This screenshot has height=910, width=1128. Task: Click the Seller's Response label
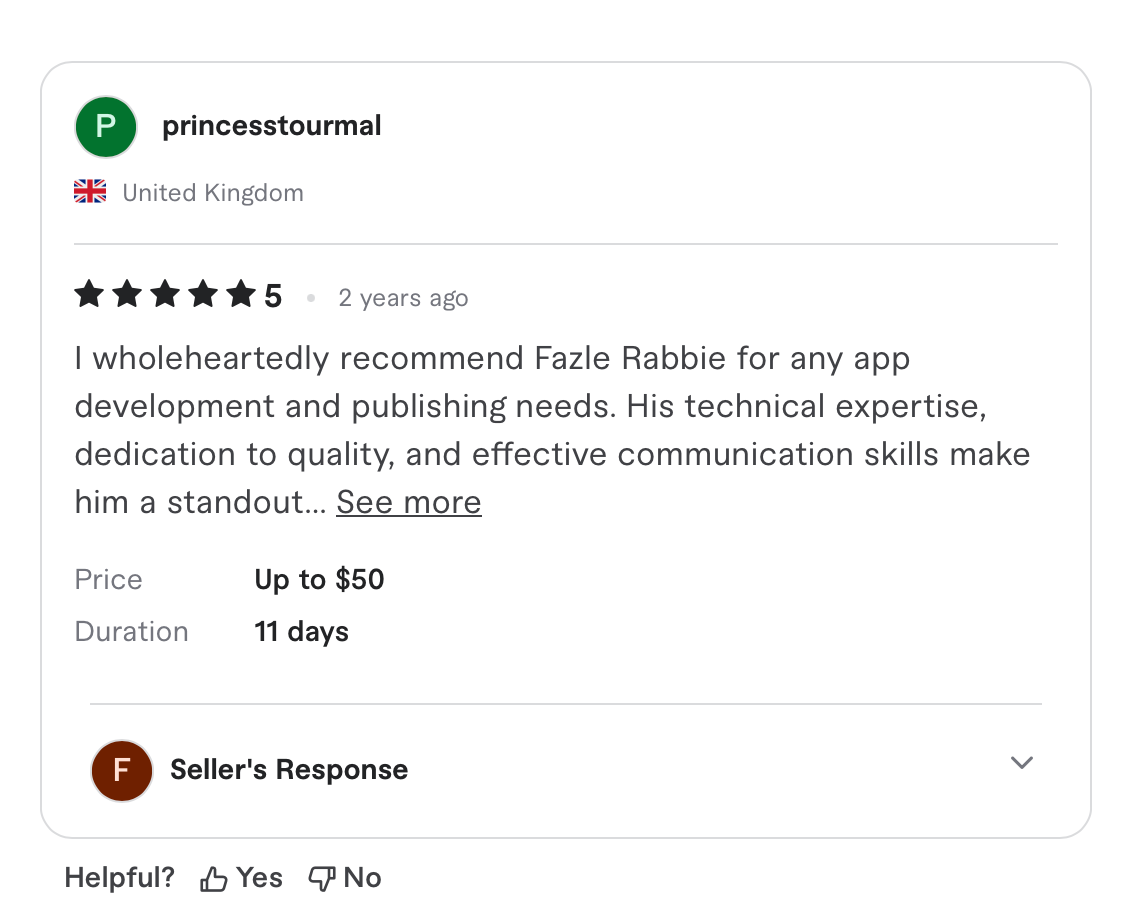coord(288,769)
